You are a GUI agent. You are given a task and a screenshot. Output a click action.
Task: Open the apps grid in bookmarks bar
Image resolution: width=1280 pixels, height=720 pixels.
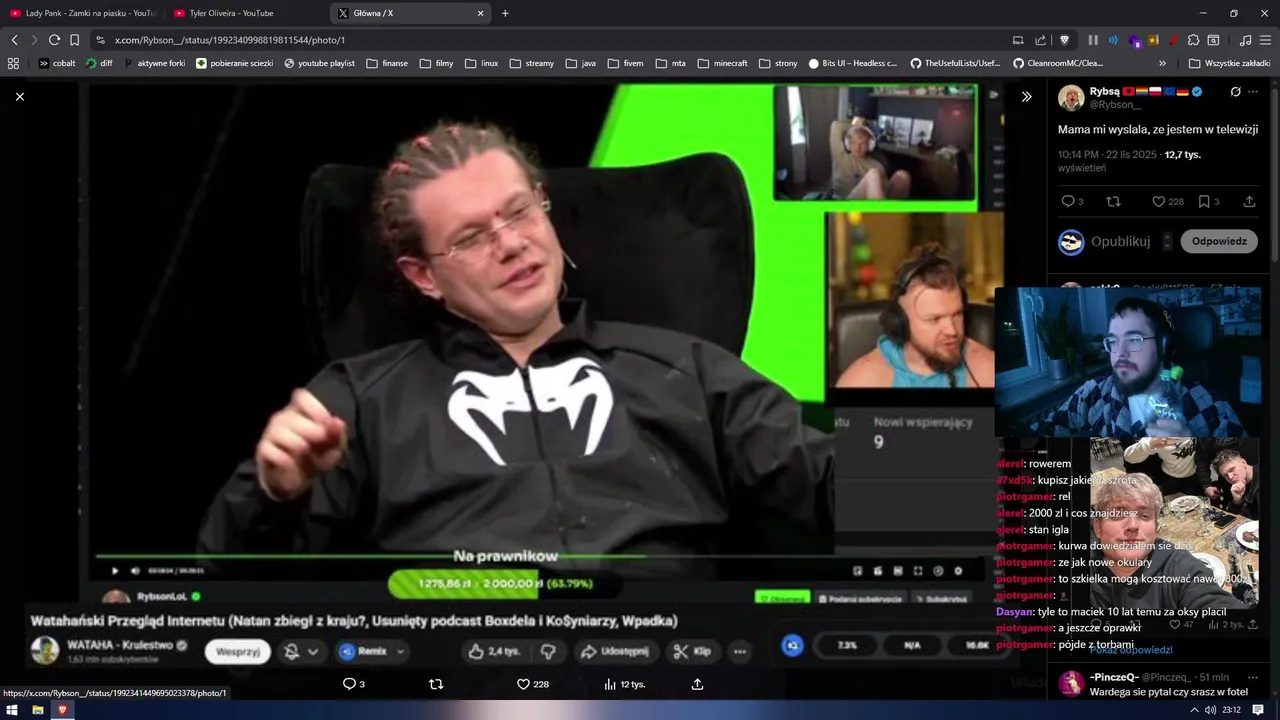click(x=13, y=63)
